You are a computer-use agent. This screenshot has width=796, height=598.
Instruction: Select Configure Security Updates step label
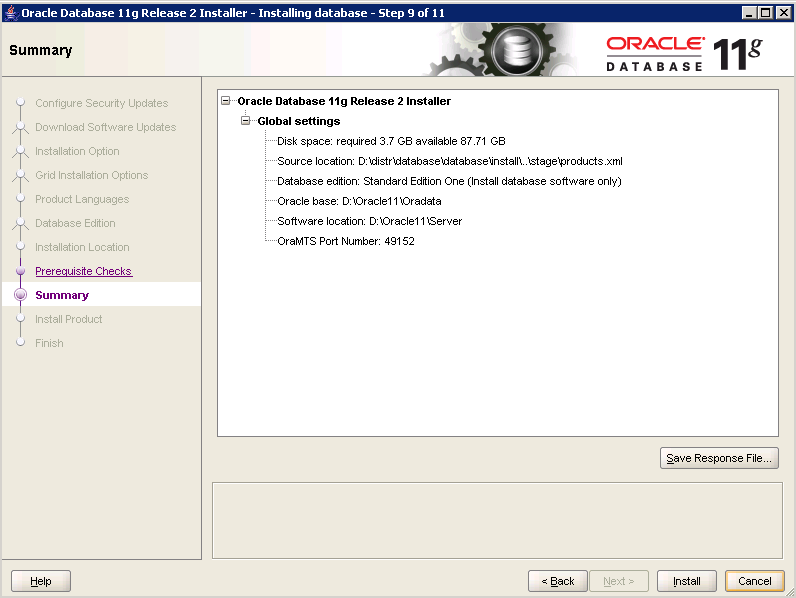click(102, 103)
